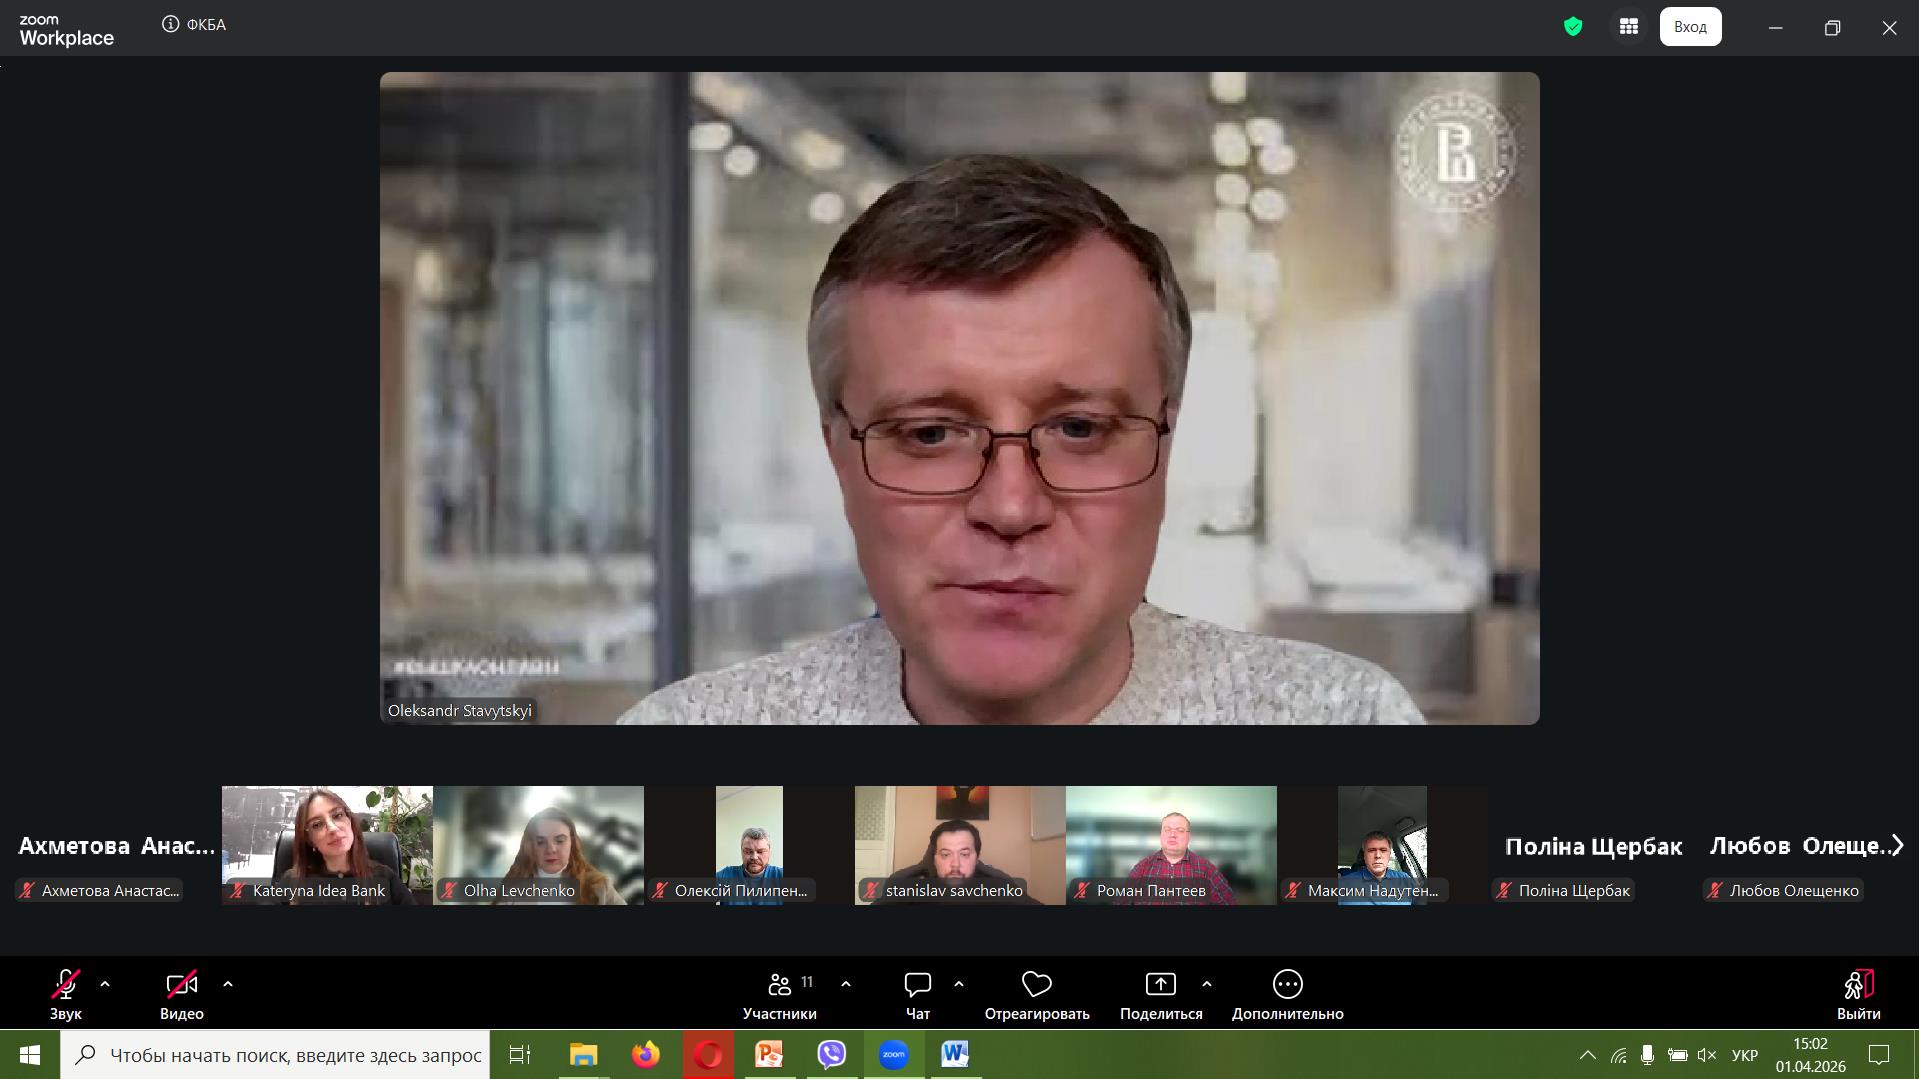Open the Chat panel (Чат)
This screenshot has width=1919, height=1079.
pyautogui.click(x=917, y=985)
